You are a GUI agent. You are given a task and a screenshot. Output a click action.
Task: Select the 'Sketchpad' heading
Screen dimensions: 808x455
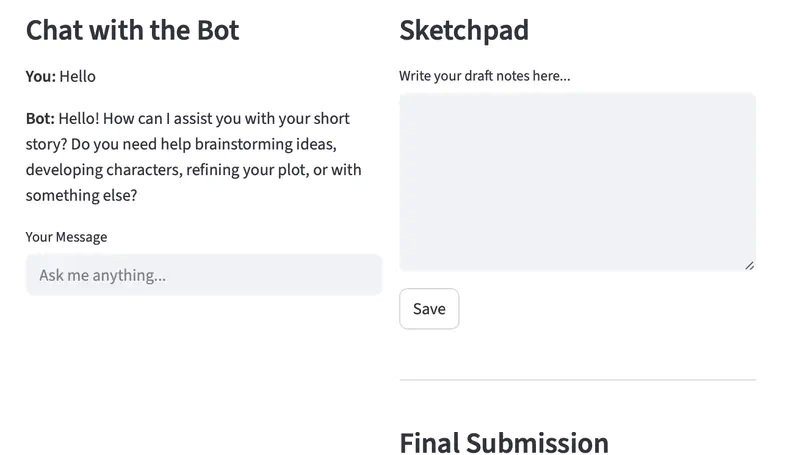click(x=464, y=30)
